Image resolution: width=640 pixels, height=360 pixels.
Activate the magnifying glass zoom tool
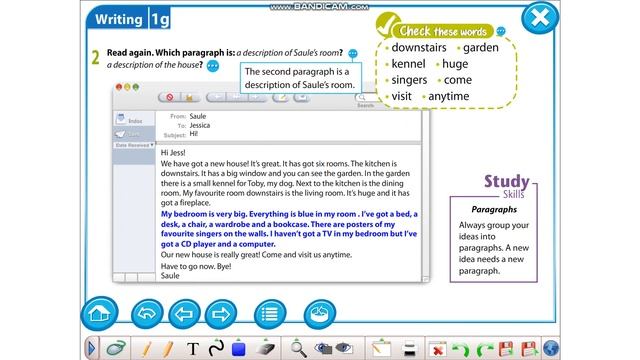pos(298,348)
